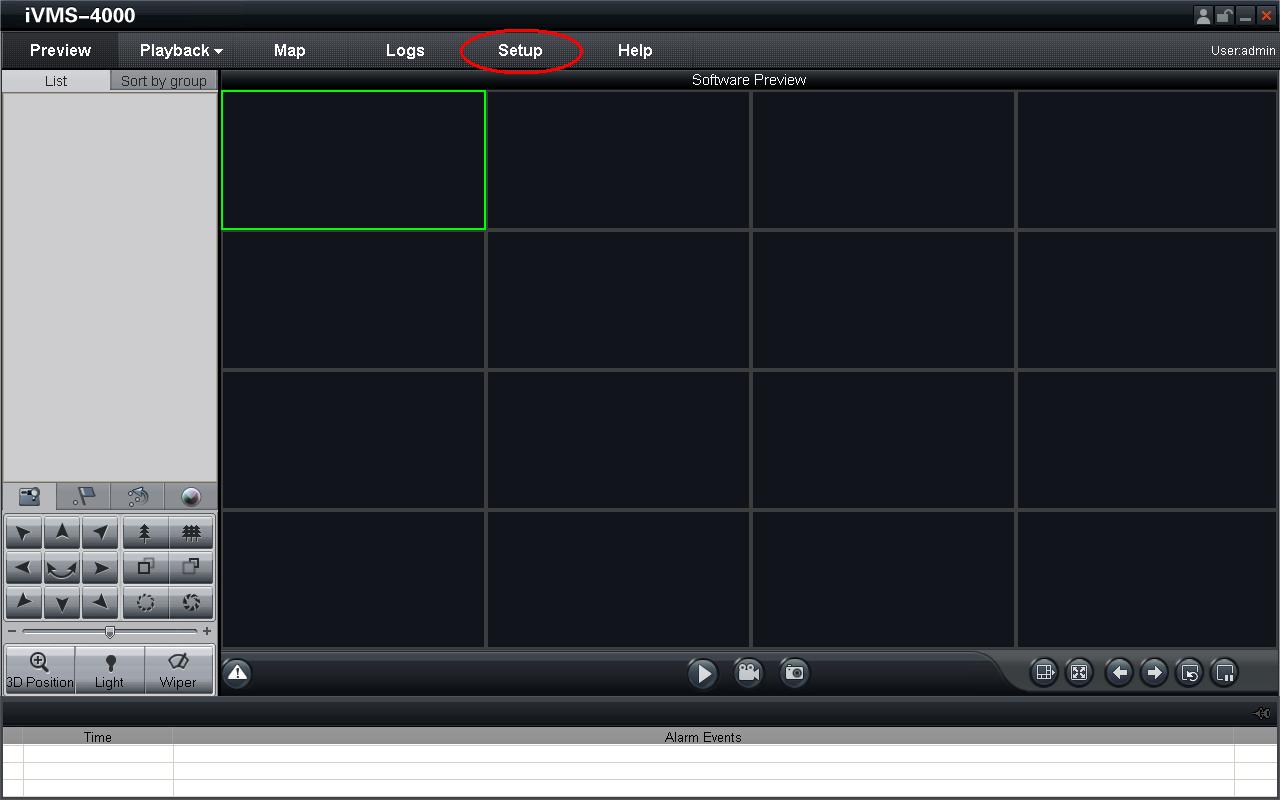Adjust the PTZ speed slider handle
1280x800 pixels.
[x=110, y=632]
